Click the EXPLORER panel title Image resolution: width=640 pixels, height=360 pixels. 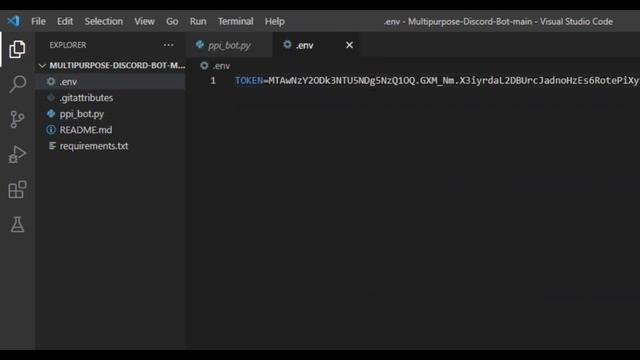(x=68, y=45)
